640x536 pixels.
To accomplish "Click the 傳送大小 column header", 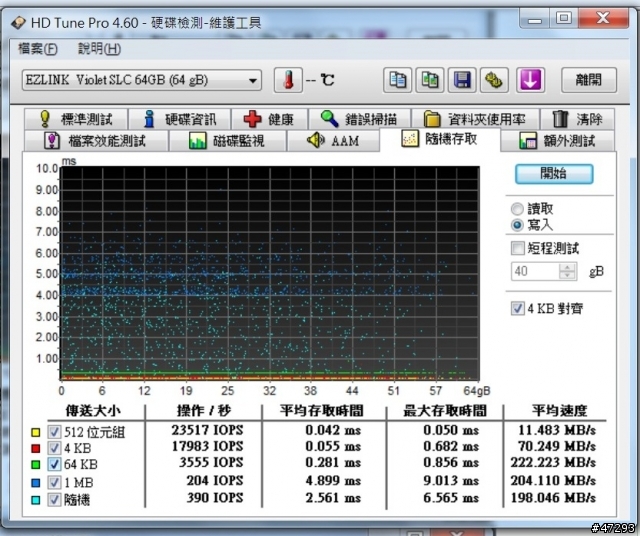I will pos(93,411).
